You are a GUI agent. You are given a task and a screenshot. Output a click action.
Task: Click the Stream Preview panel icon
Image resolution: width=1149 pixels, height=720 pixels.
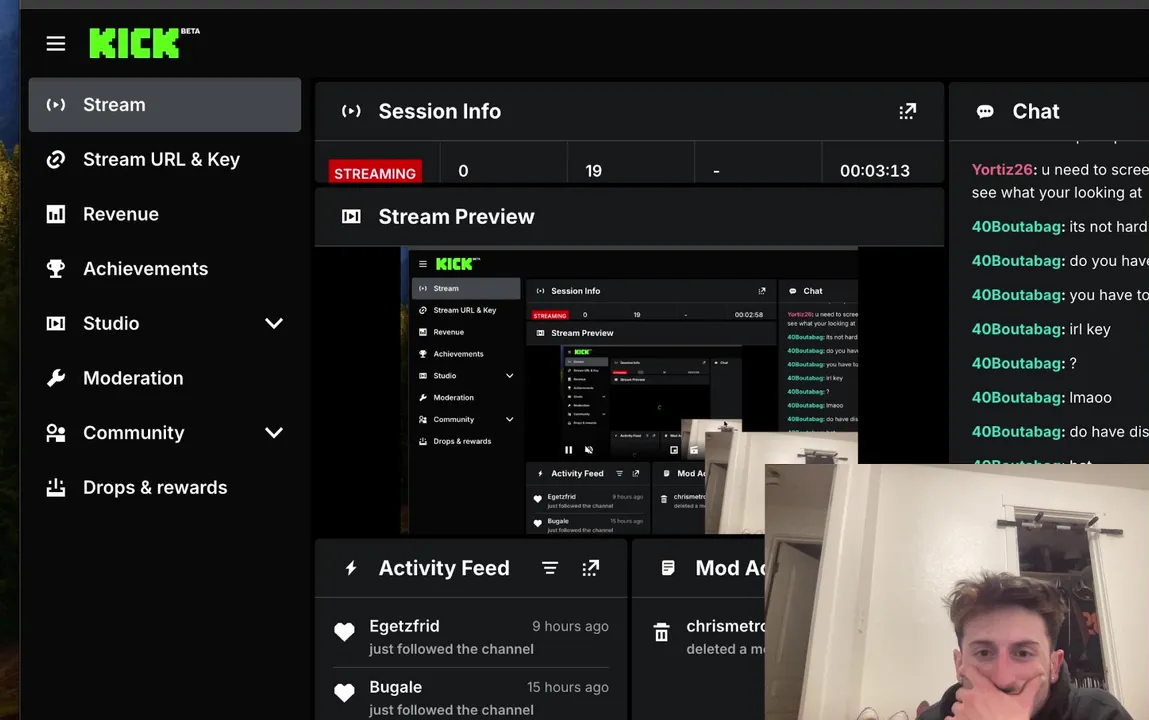[351, 217]
